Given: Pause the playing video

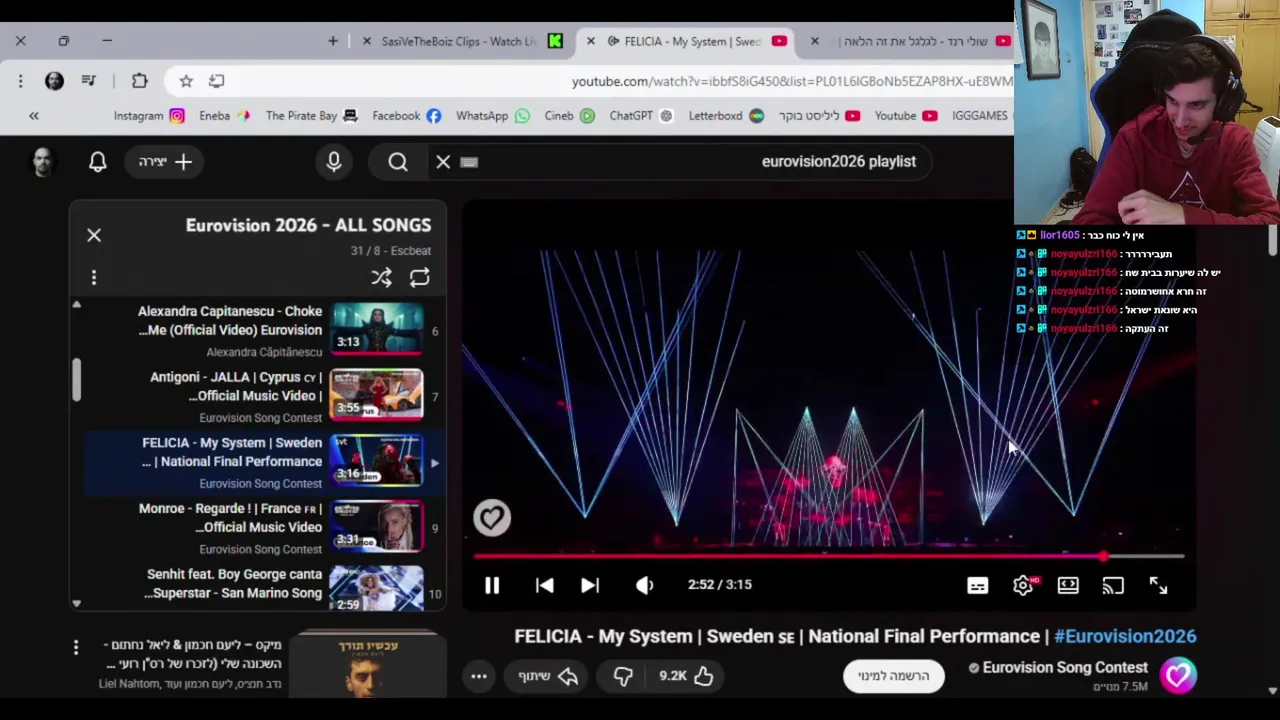Looking at the screenshot, I should 492,586.
